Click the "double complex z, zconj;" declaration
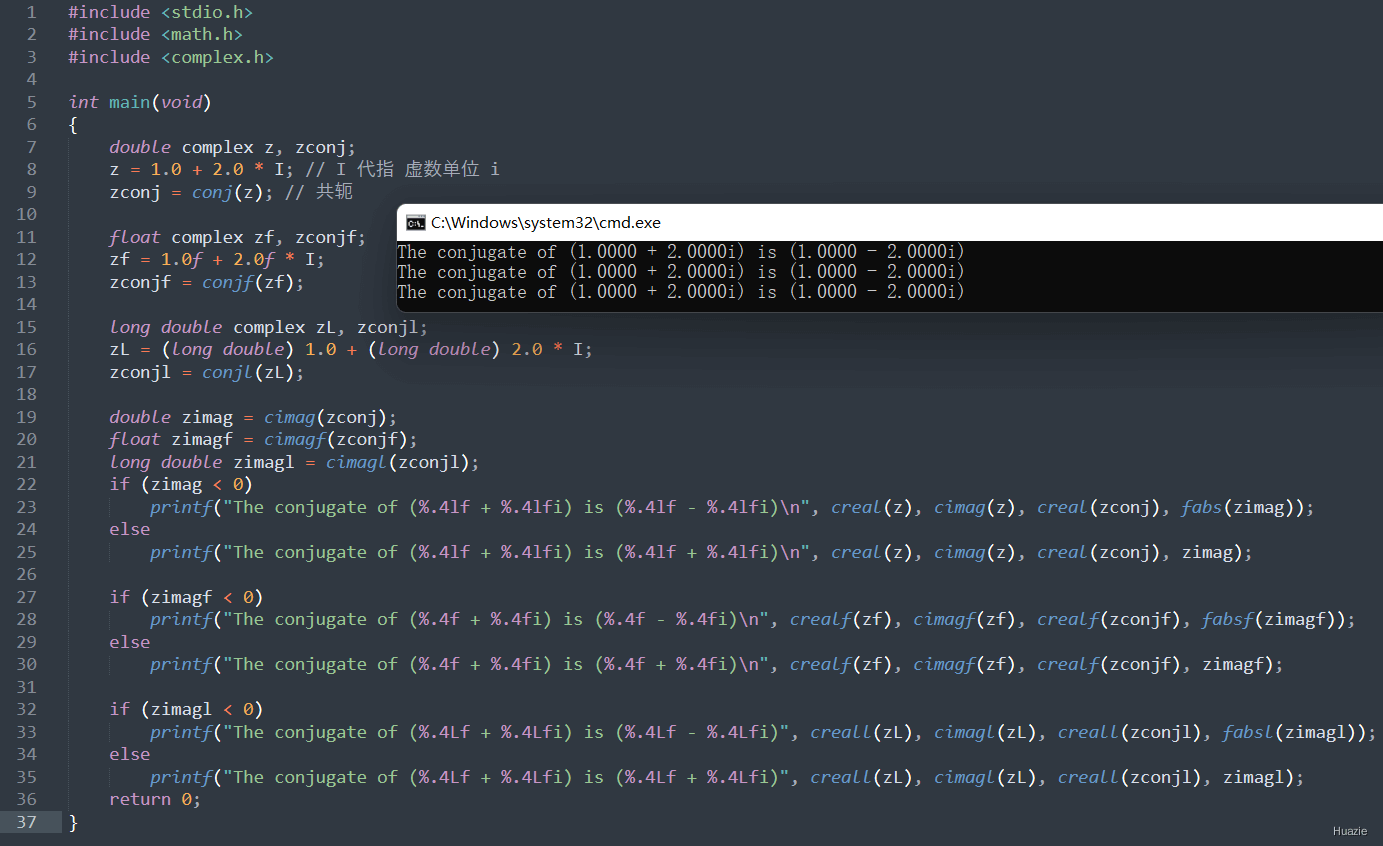This screenshot has width=1383, height=846. point(232,147)
